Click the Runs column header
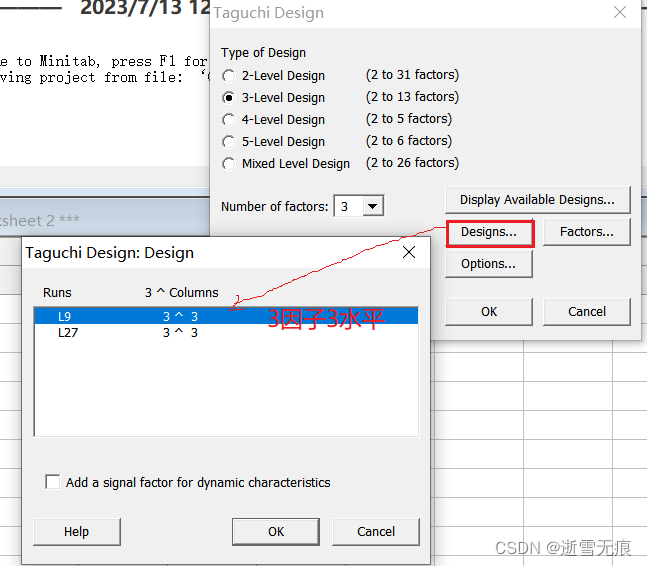The height and width of the screenshot is (566, 647). click(57, 293)
